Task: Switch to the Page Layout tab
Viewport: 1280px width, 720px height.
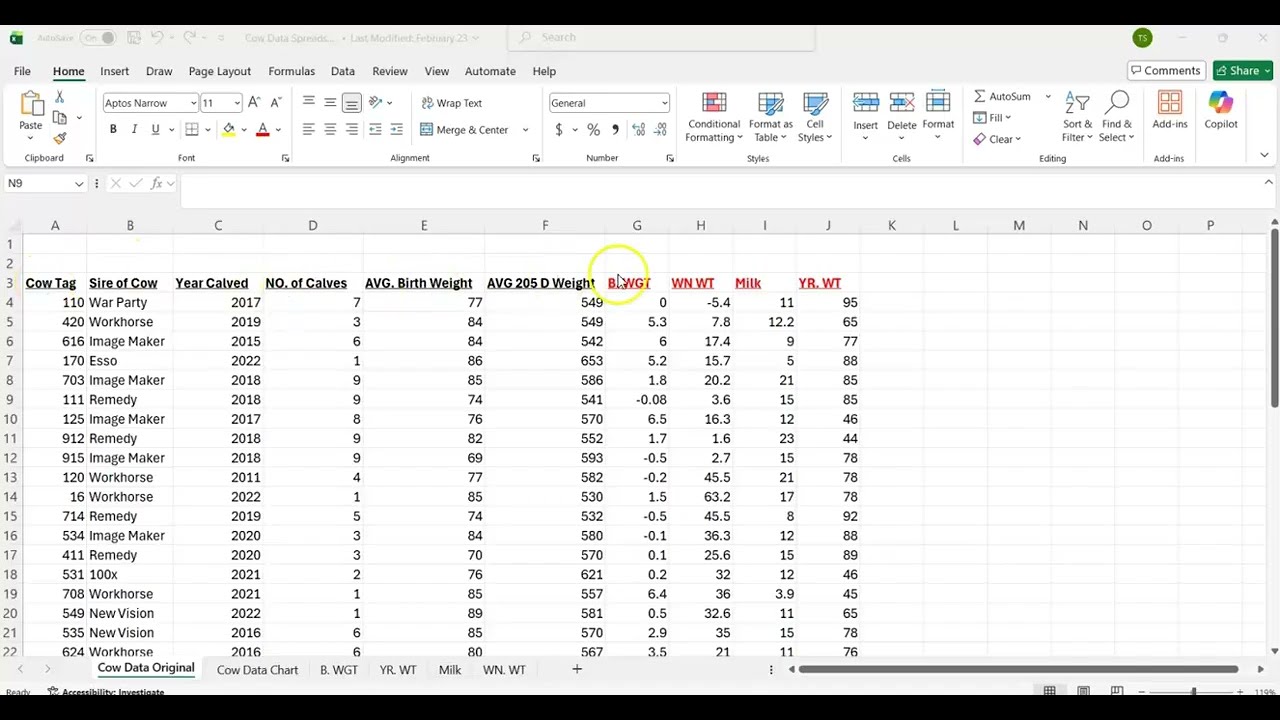Action: (219, 71)
